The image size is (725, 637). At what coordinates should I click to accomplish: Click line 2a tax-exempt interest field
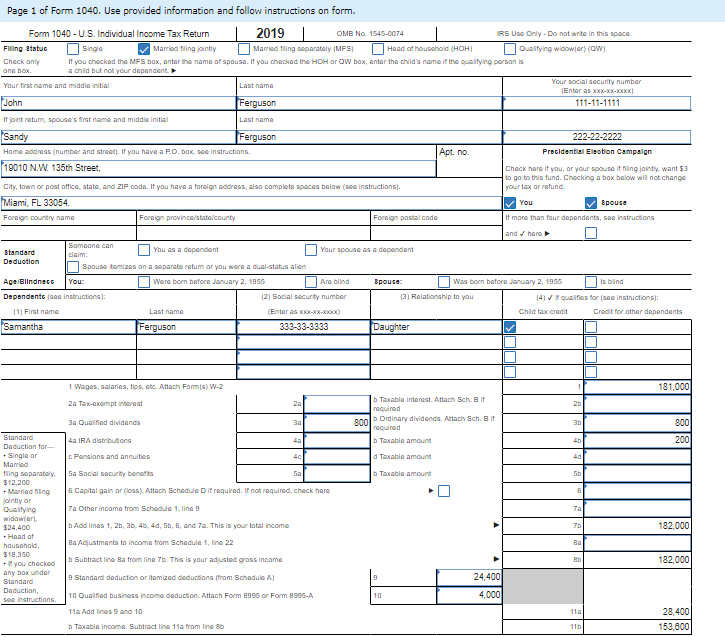coord(337,404)
